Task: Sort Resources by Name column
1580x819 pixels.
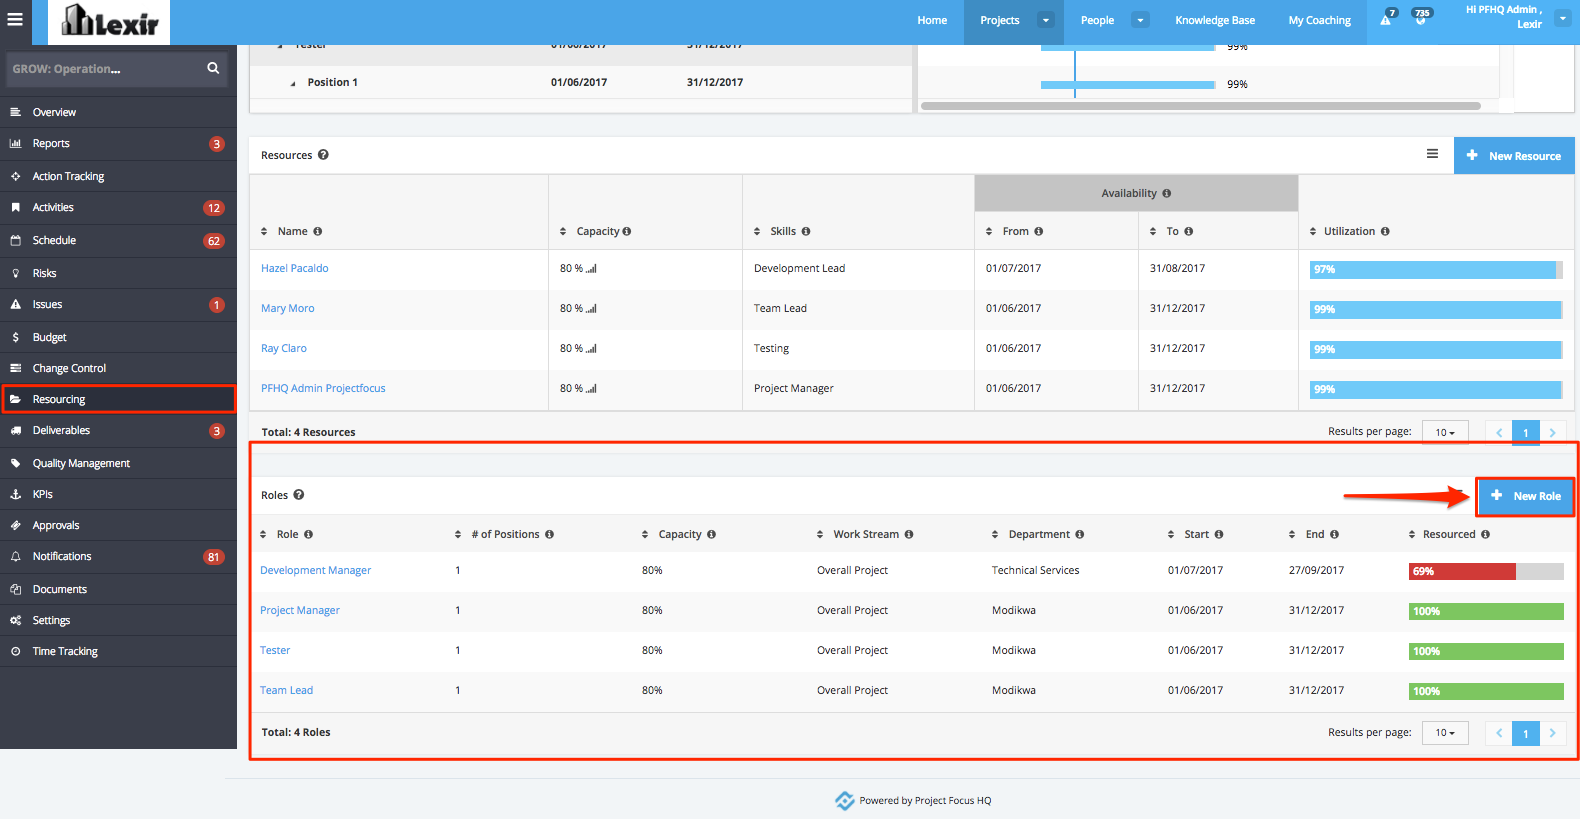Action: [264, 231]
